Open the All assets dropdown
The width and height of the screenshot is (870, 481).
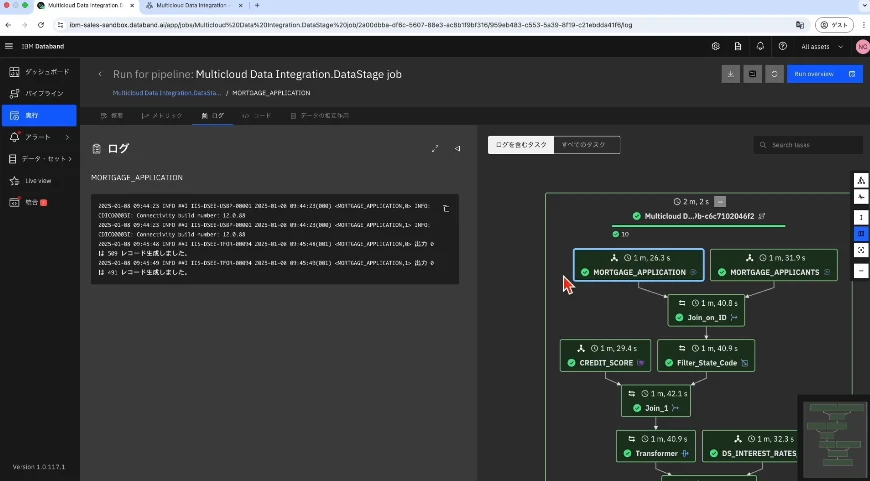[822, 47]
